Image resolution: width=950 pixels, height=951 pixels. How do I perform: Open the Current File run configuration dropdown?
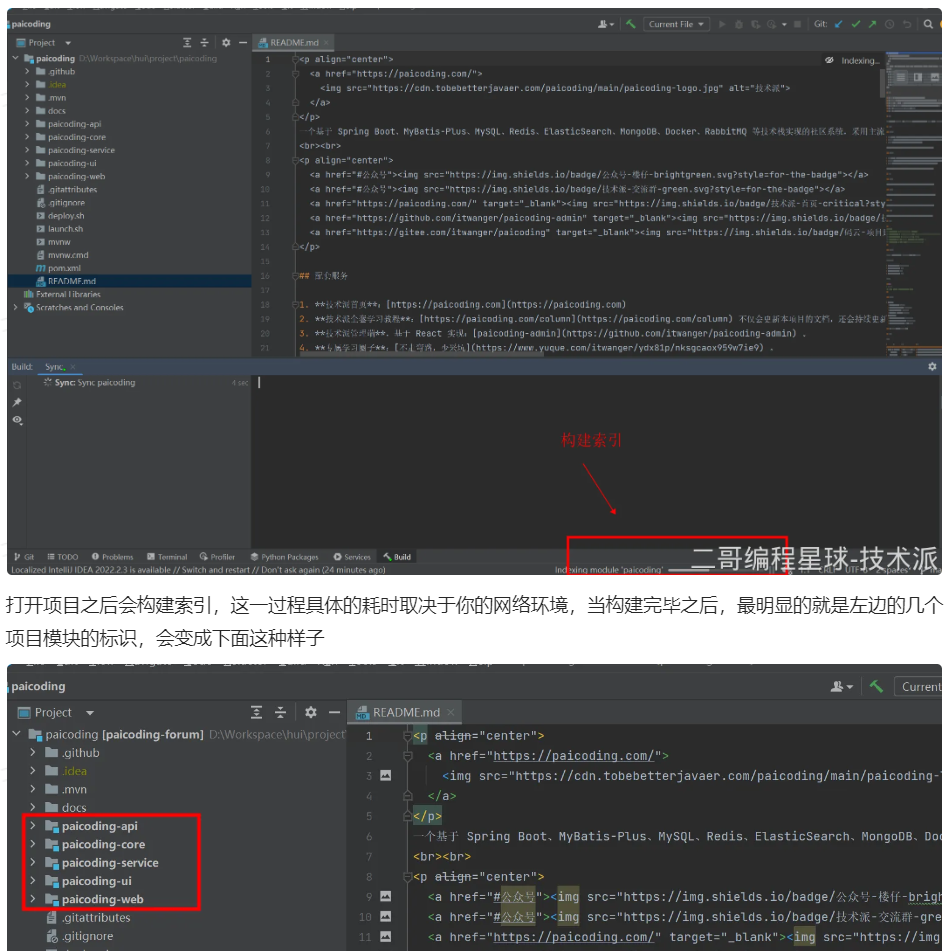676,24
